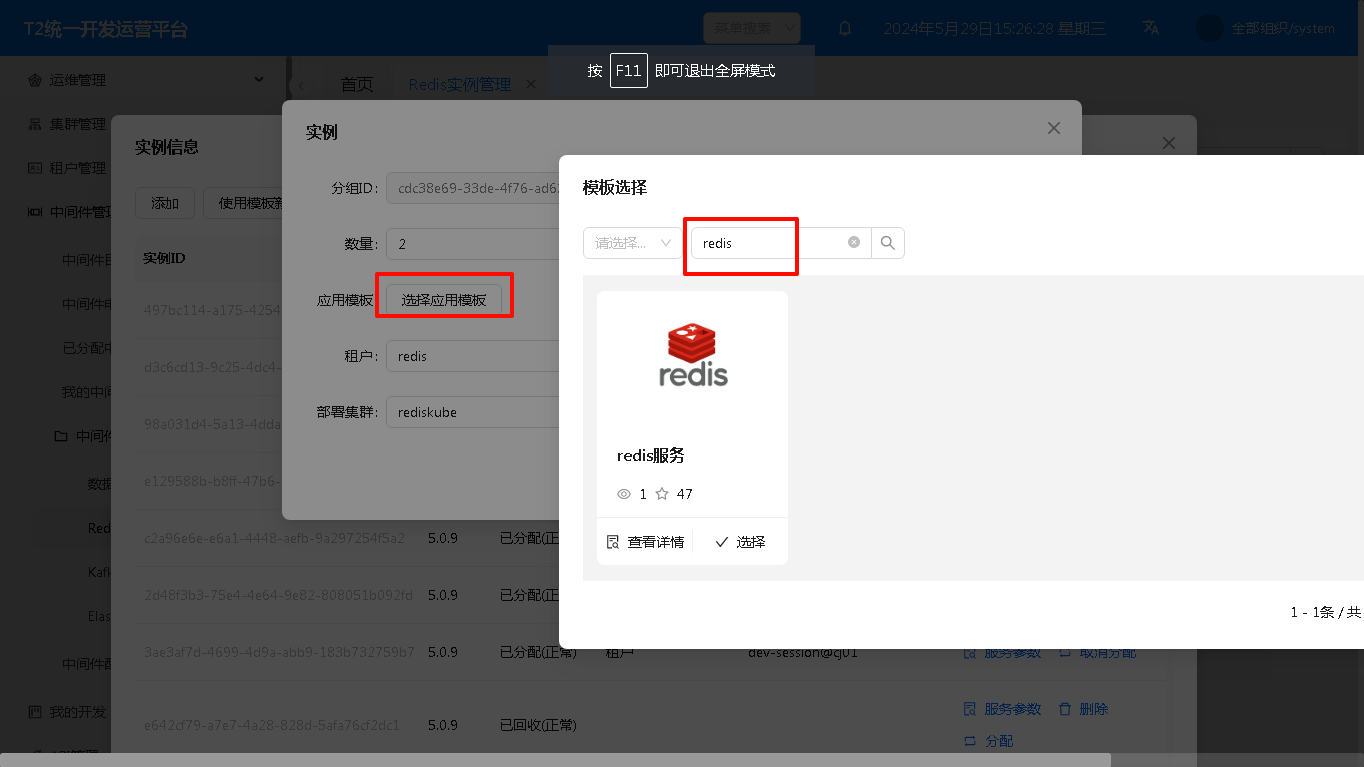Click the 分配 link in the 已回收 row

[988, 741]
